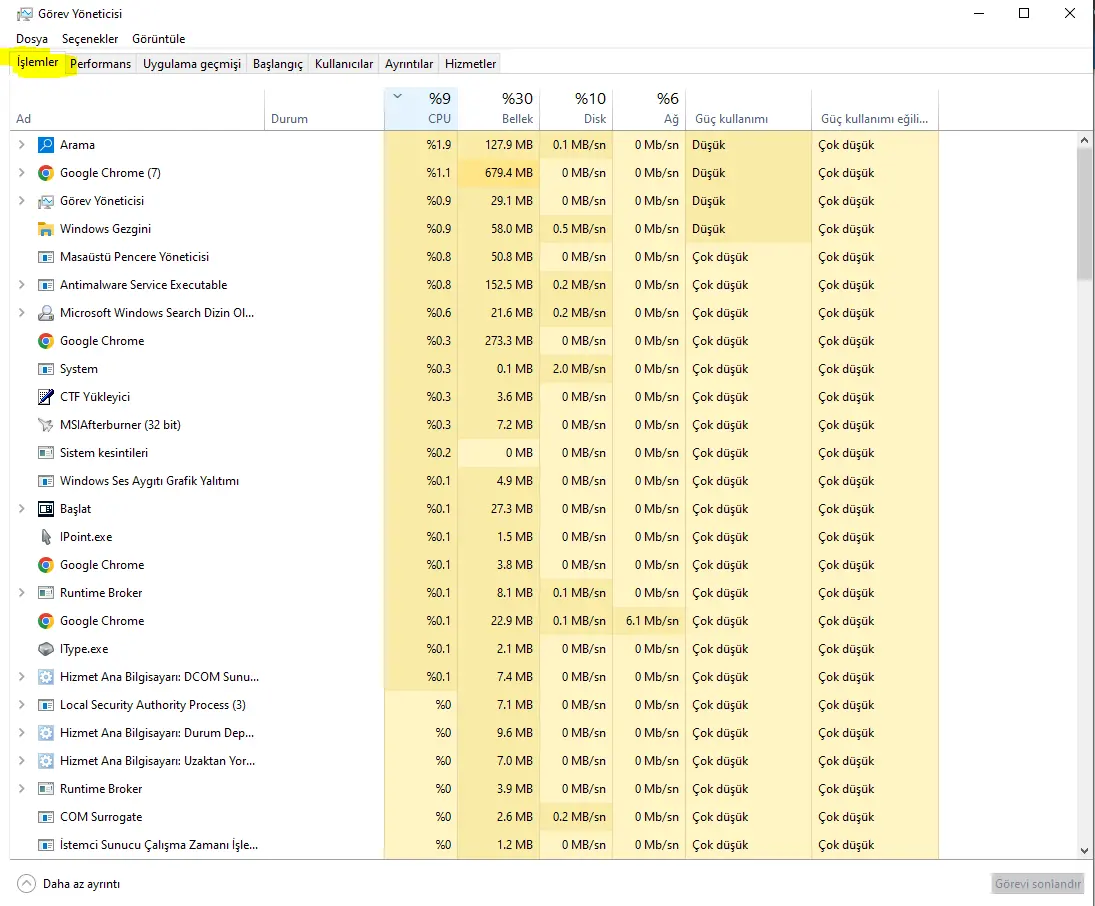Click the Chrome icon of the 22.9 MB process

[x=45, y=621]
